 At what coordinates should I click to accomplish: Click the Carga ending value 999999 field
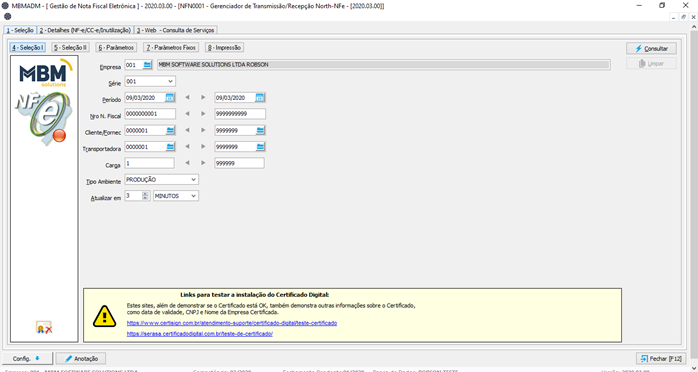tap(239, 163)
